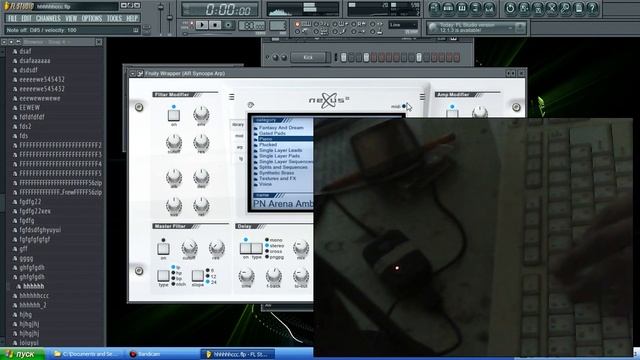The width and height of the screenshot is (640, 360).
Task: Click the Record button in transport
Action: coord(228,25)
